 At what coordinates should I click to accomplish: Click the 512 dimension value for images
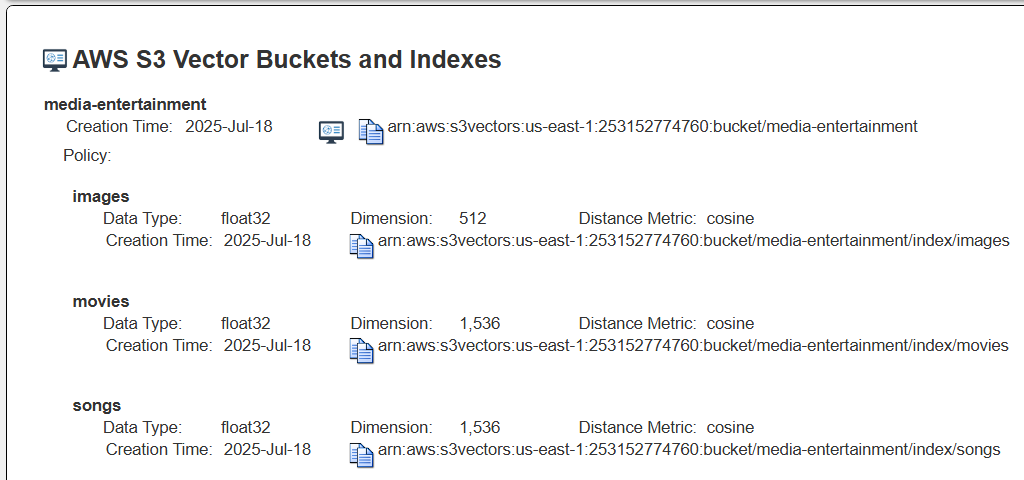click(x=473, y=218)
